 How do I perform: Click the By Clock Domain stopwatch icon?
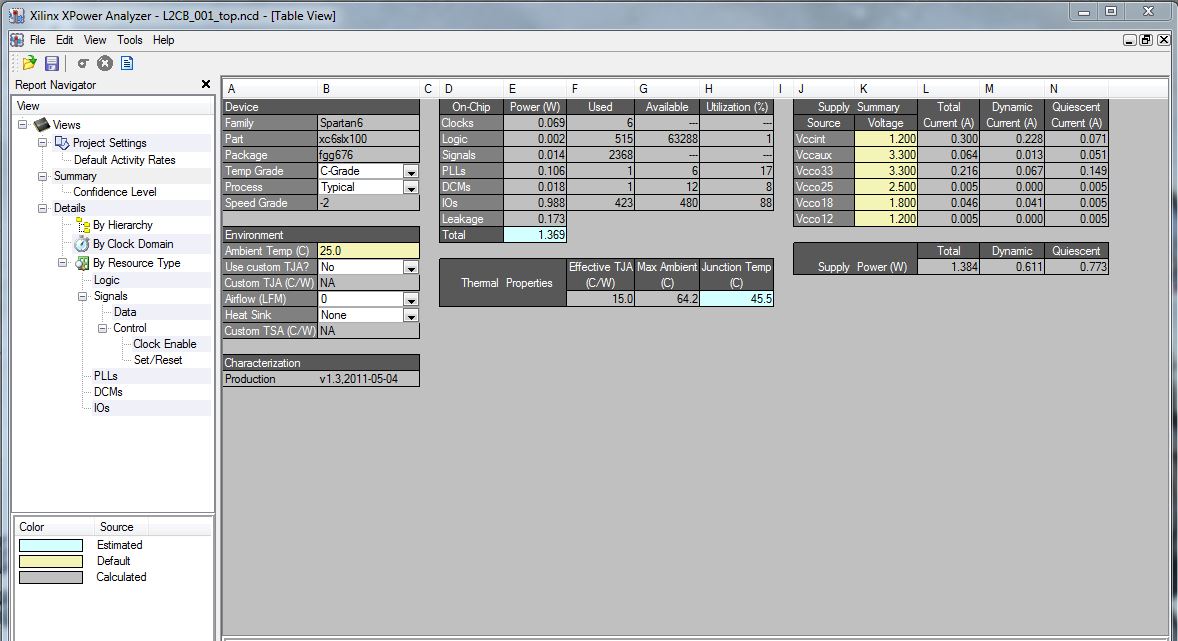pyautogui.click(x=81, y=243)
